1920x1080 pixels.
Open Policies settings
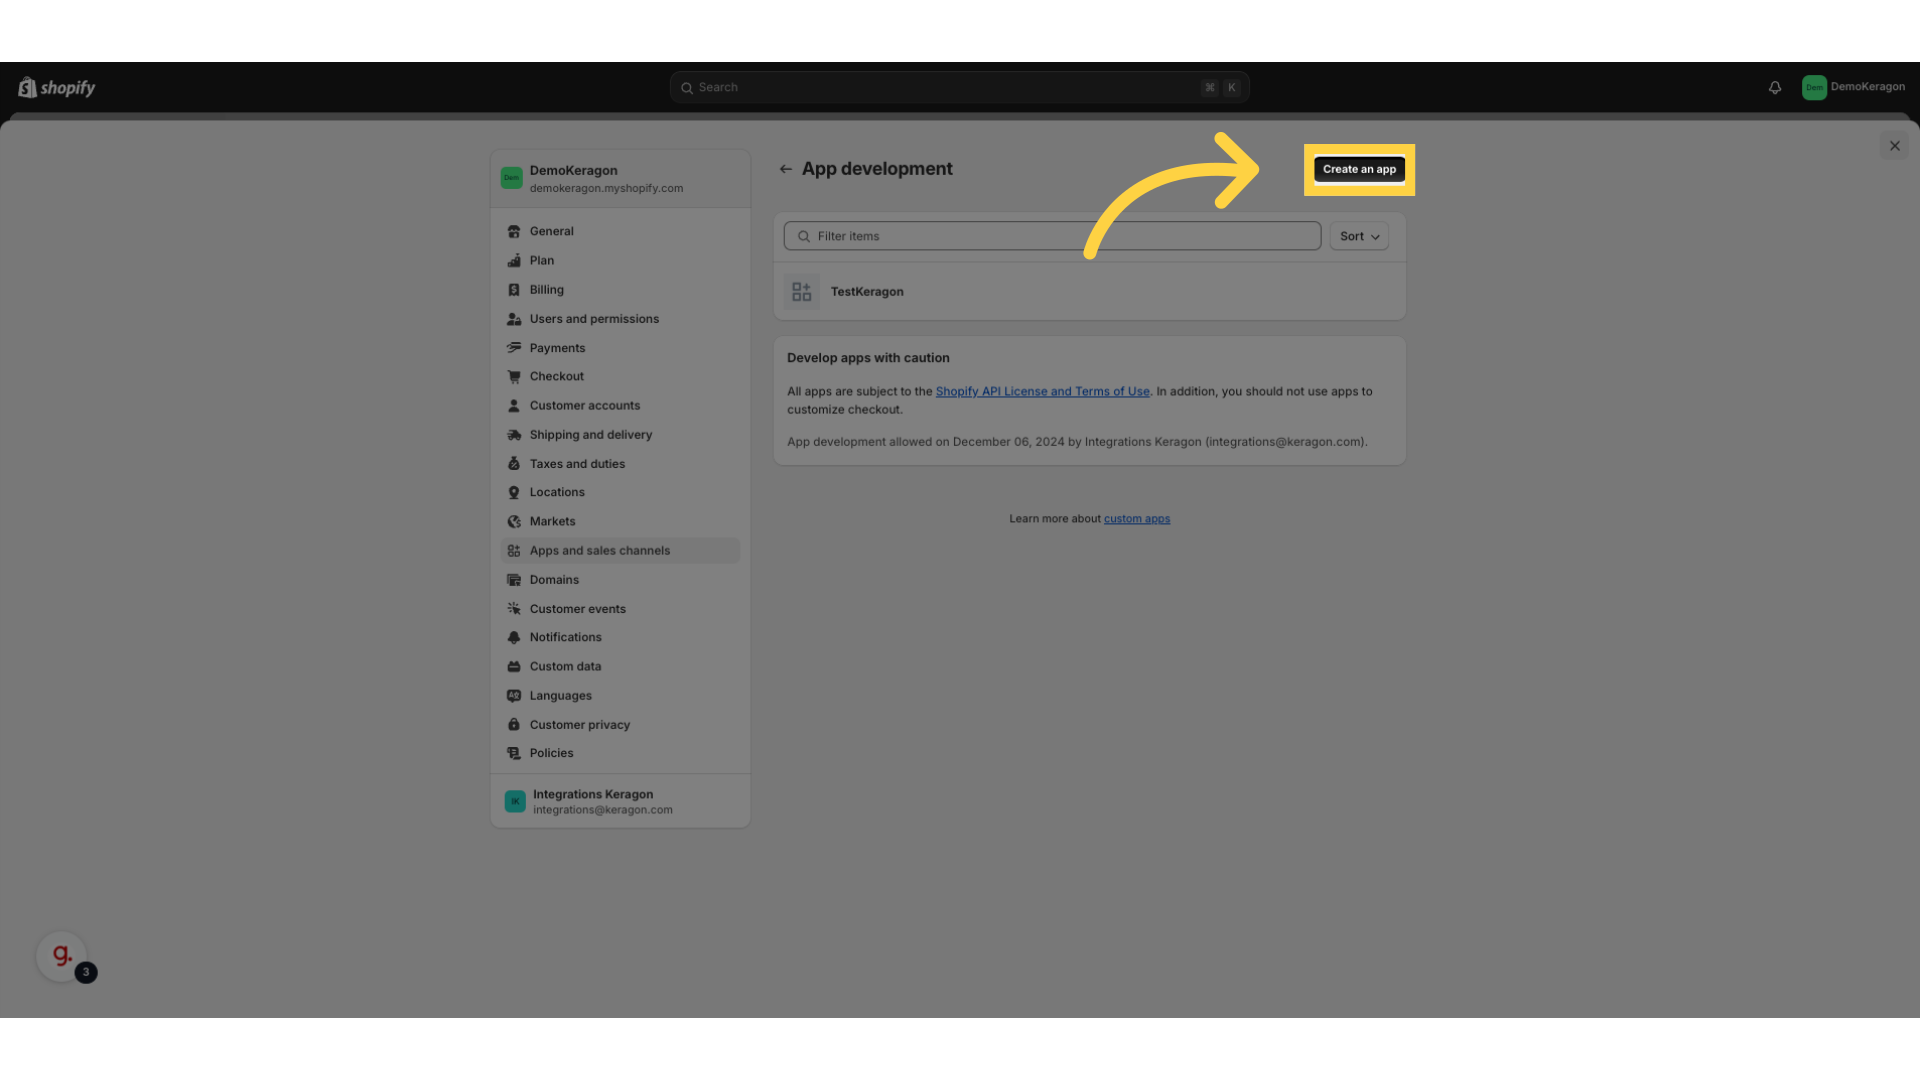[620, 754]
